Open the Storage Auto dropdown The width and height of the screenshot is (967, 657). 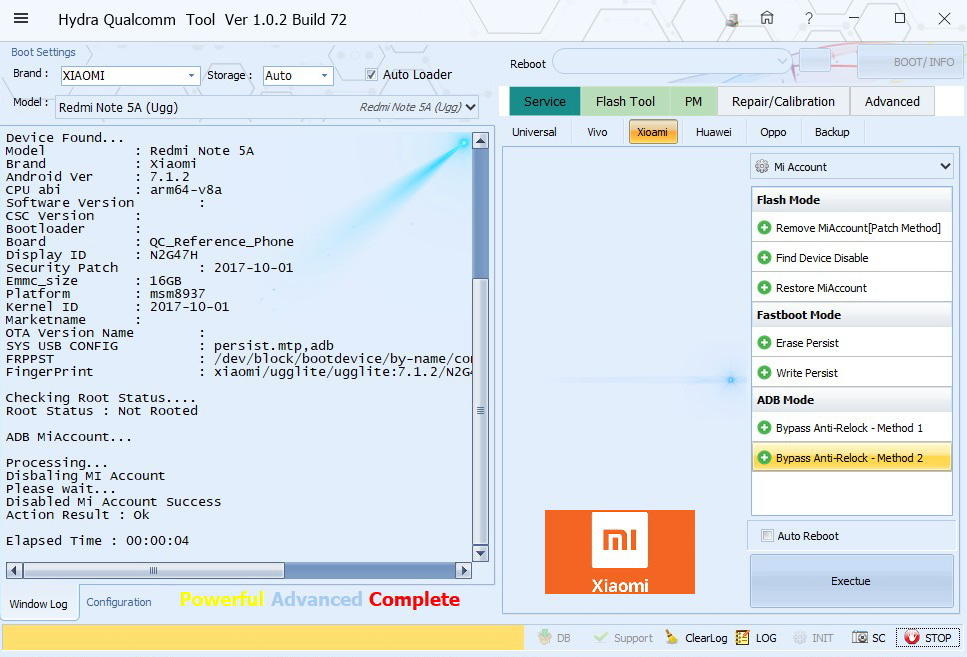click(x=324, y=76)
